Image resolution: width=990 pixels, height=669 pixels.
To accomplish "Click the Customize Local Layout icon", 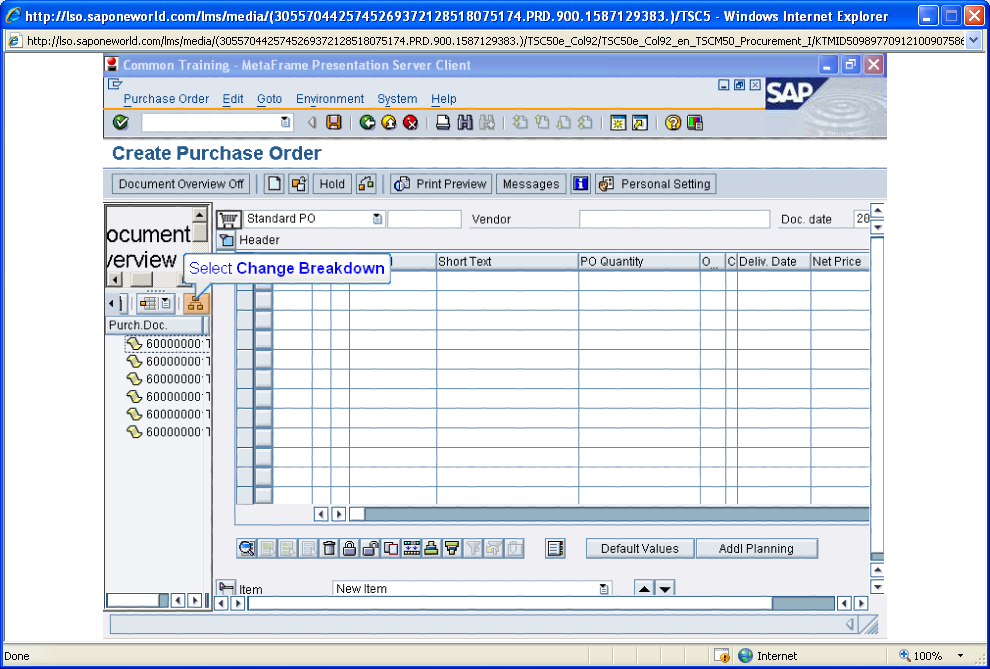I will click(x=695, y=122).
